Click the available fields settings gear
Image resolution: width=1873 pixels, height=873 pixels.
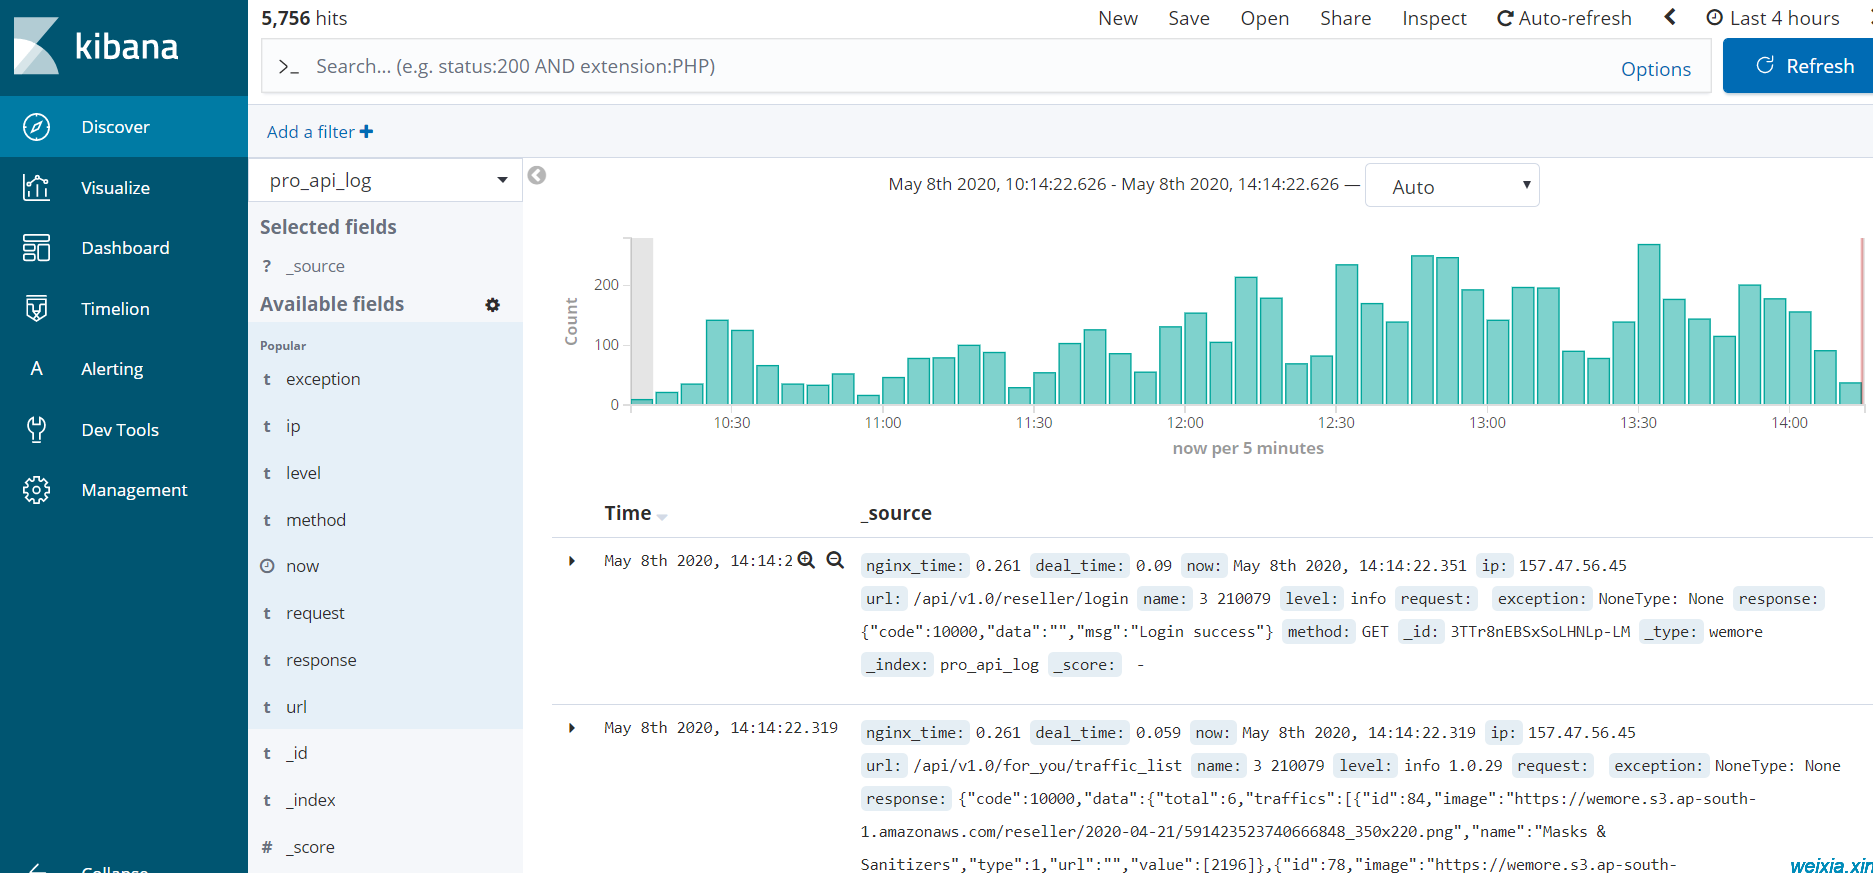pyautogui.click(x=492, y=305)
